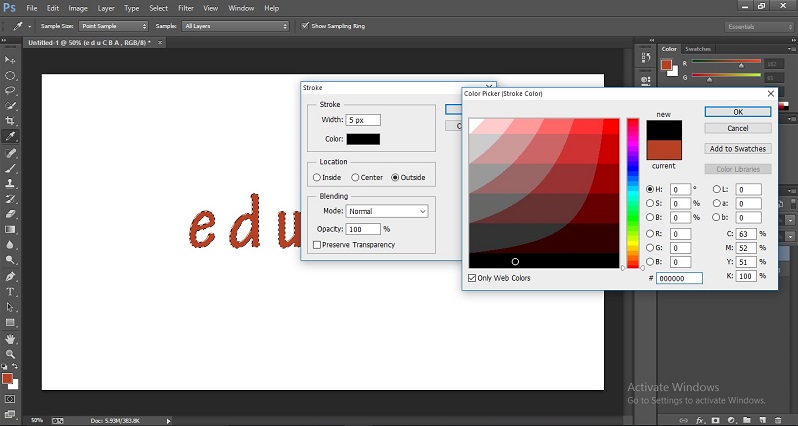This screenshot has width=798, height=426.
Task: Click the fx layer style icon
Action: tap(701, 420)
